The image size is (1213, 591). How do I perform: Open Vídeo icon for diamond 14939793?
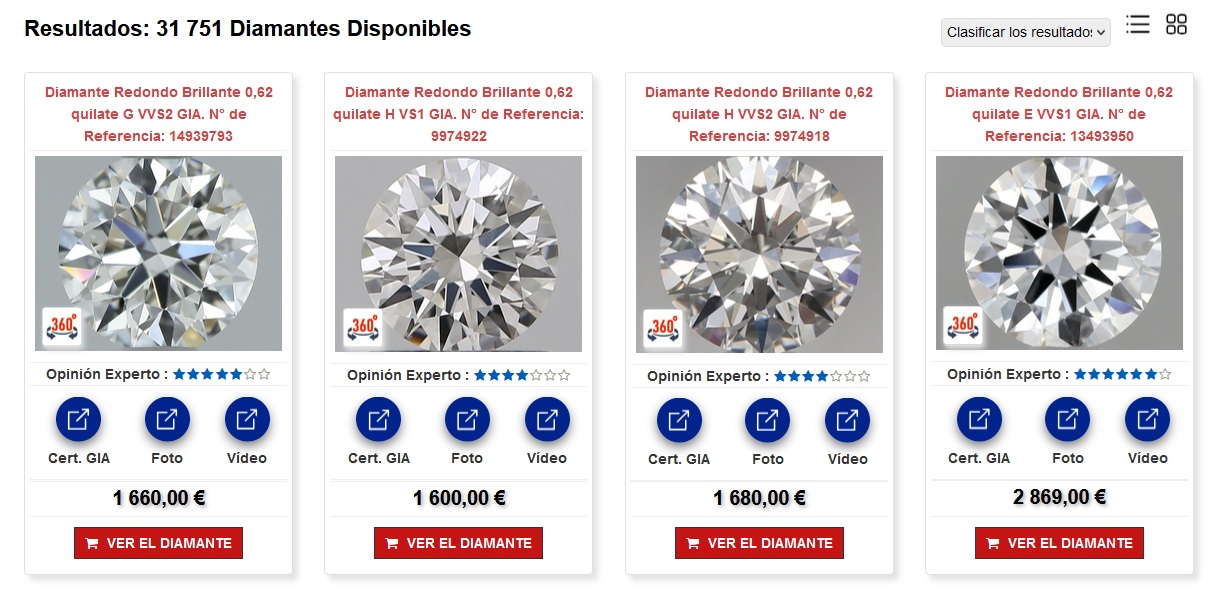click(x=247, y=419)
